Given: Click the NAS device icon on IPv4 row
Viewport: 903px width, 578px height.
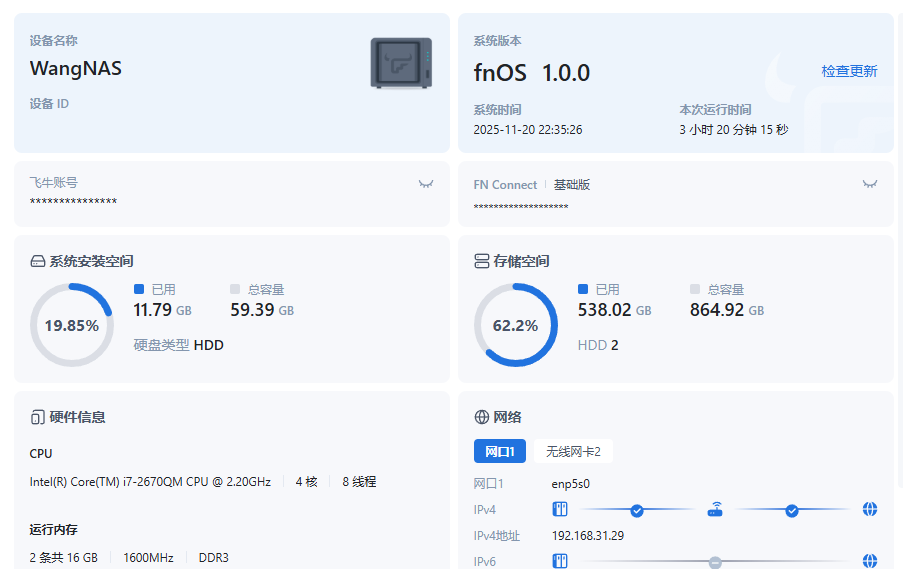Looking at the screenshot, I should (x=560, y=509).
